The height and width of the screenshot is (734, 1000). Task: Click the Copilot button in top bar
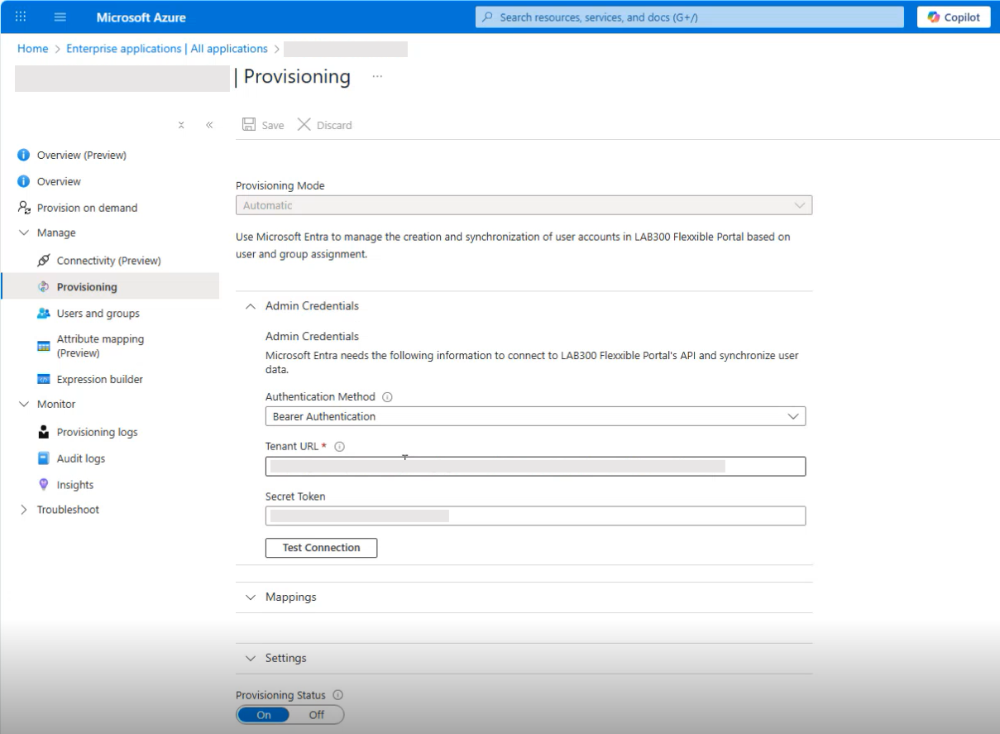951,17
